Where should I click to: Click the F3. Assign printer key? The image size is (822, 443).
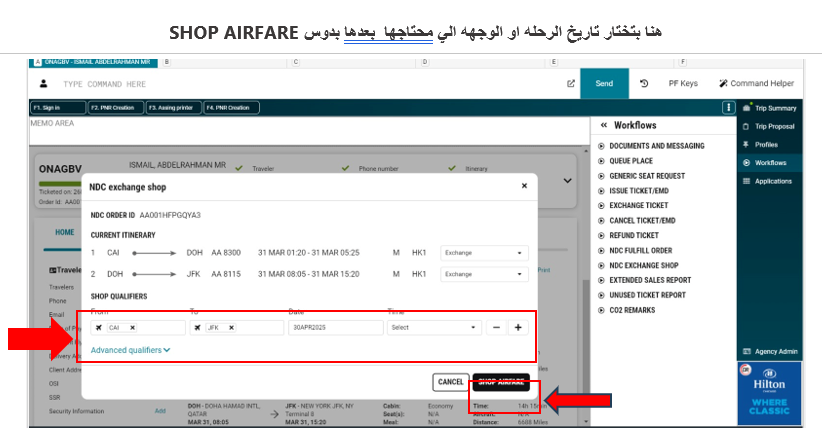pyautogui.click(x=174, y=107)
